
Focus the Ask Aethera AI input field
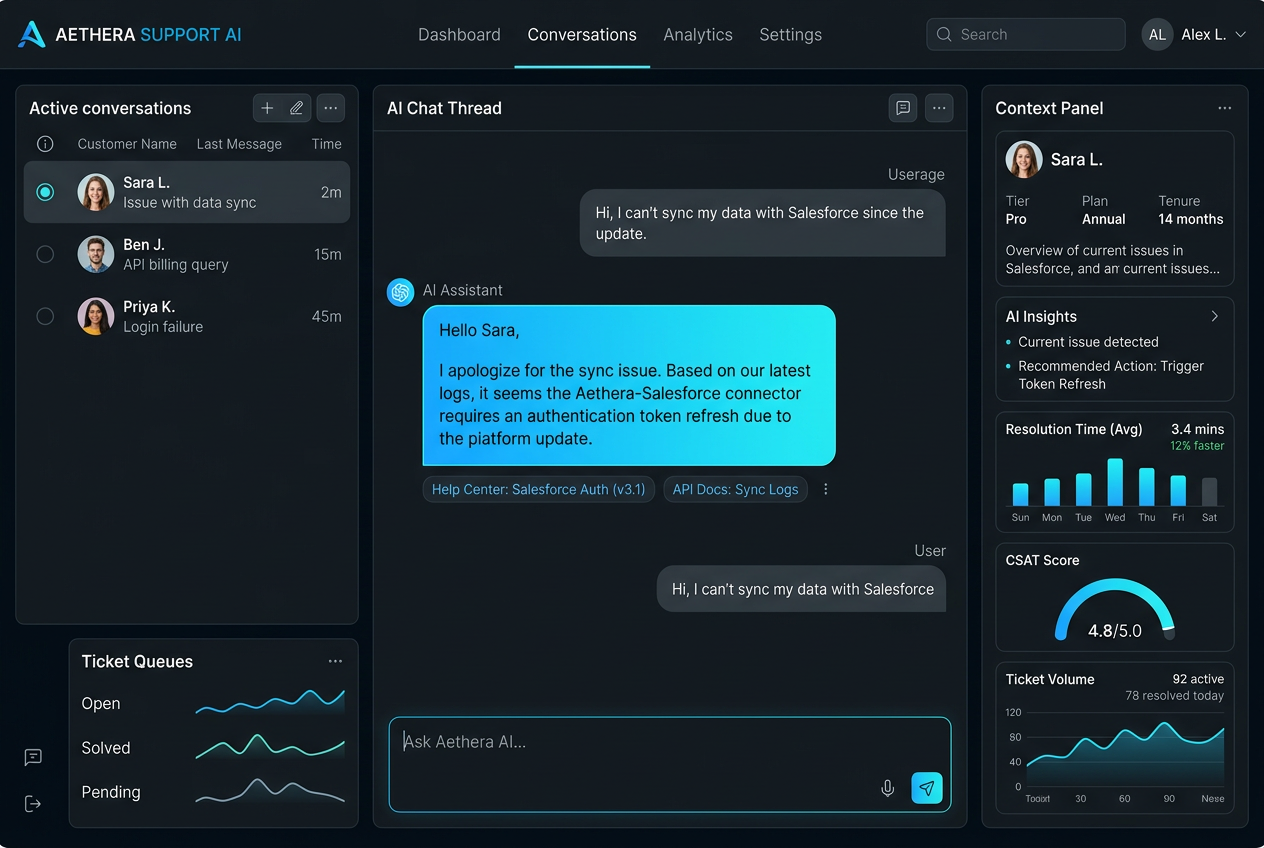coord(670,764)
